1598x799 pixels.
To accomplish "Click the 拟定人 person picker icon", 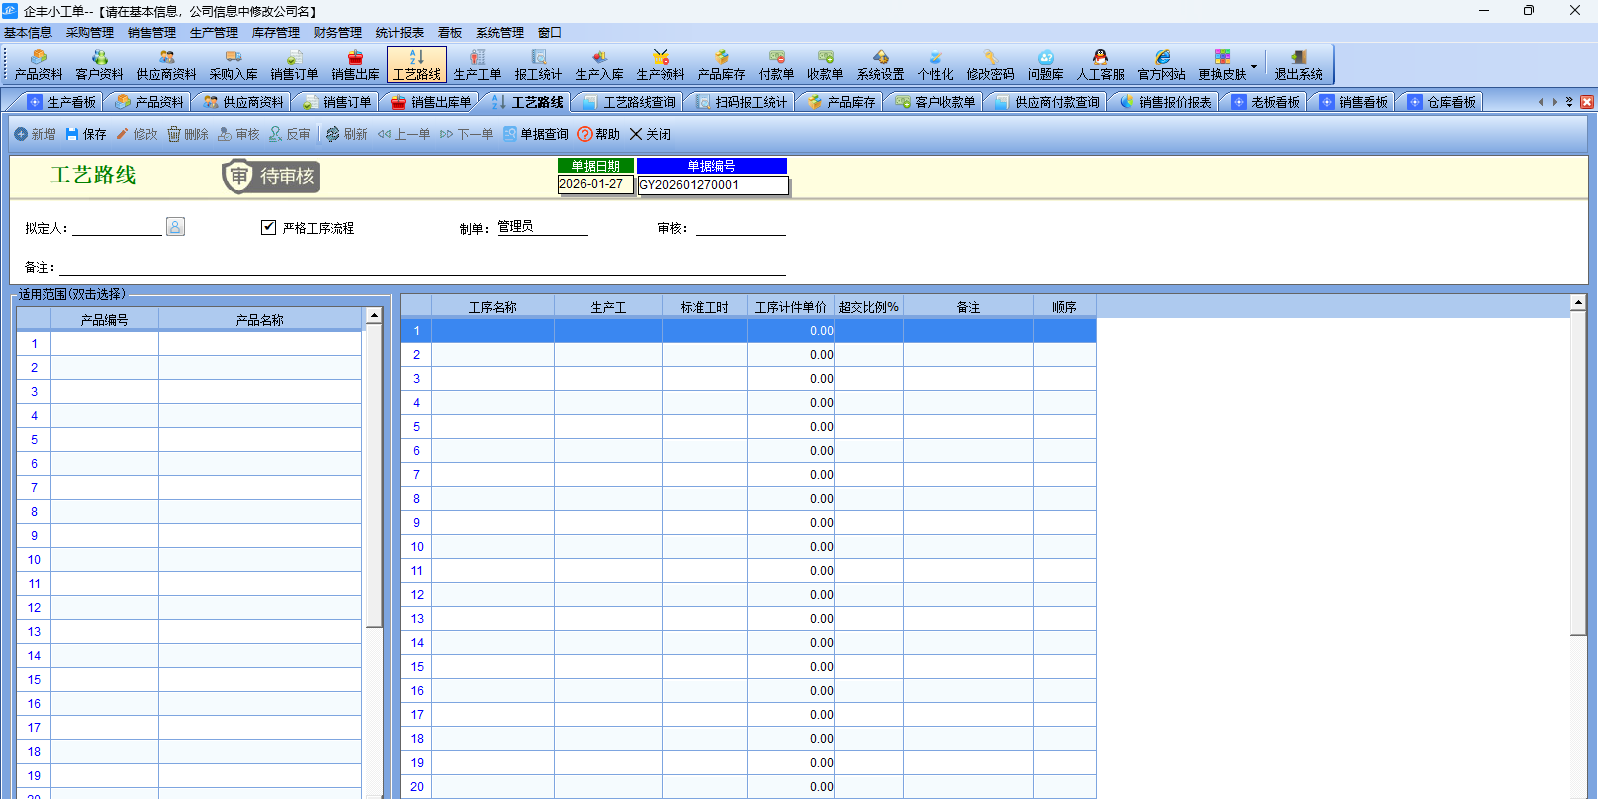I will (x=175, y=227).
